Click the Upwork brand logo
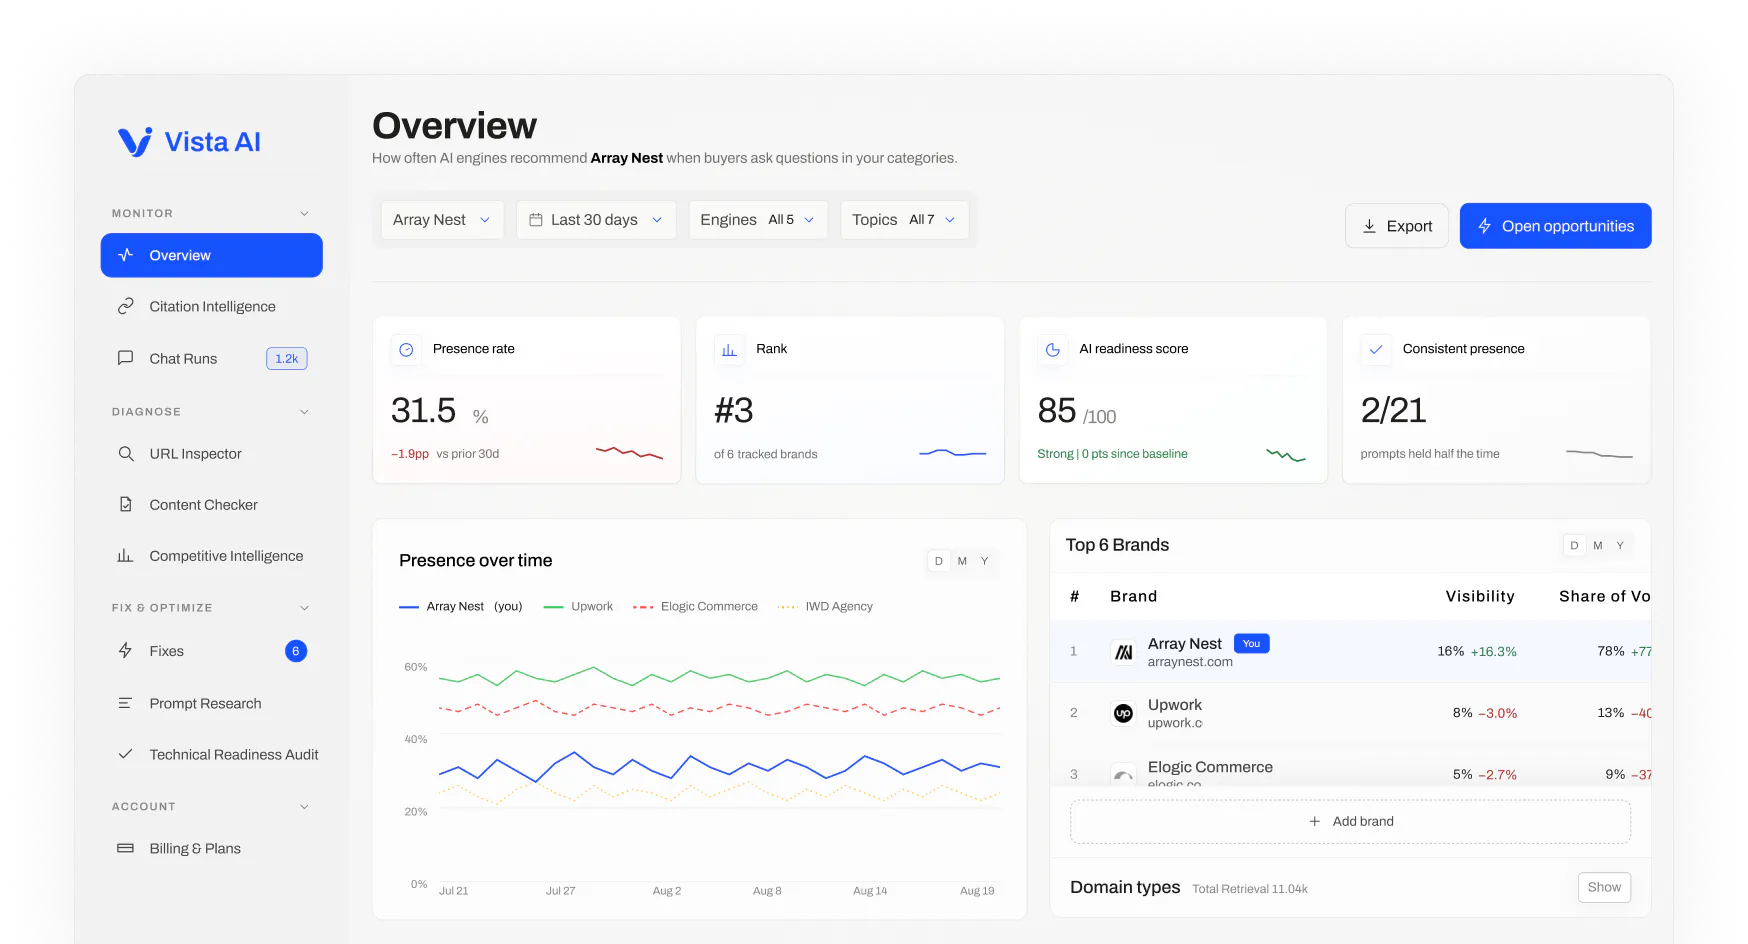This screenshot has width=1748, height=944. click(x=1124, y=713)
